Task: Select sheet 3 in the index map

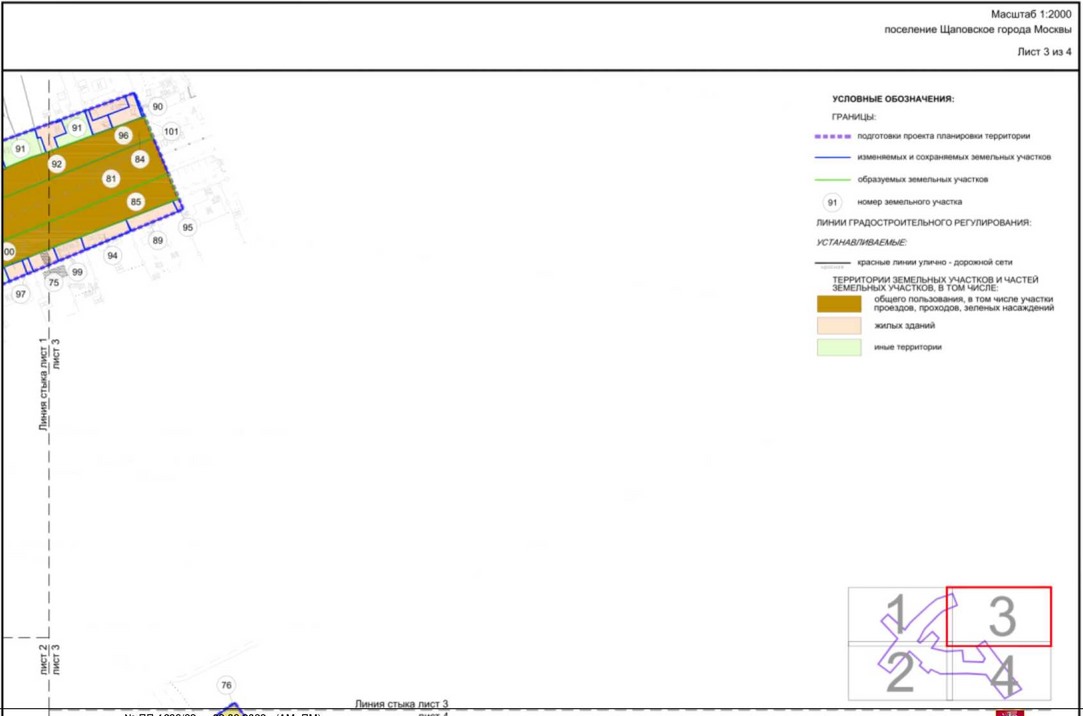Action: tap(999, 617)
